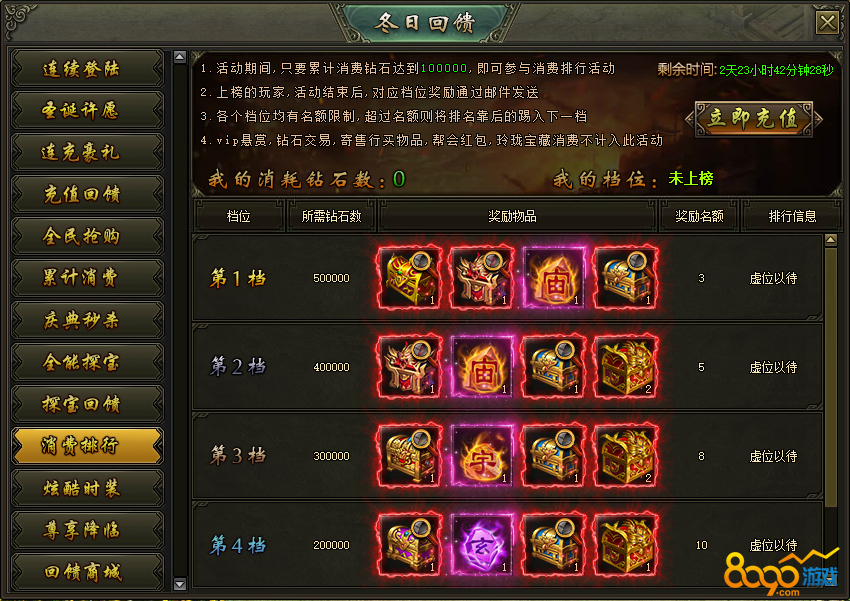Select the red armor reward in tier 2 row
This screenshot has width=850, height=601.
coord(409,366)
